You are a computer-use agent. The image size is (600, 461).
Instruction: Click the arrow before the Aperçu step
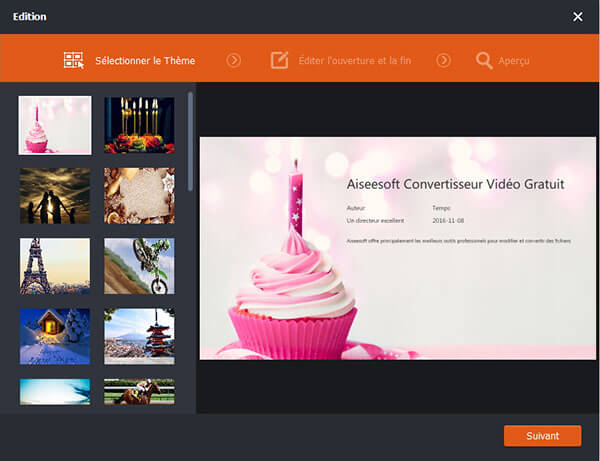pos(443,61)
